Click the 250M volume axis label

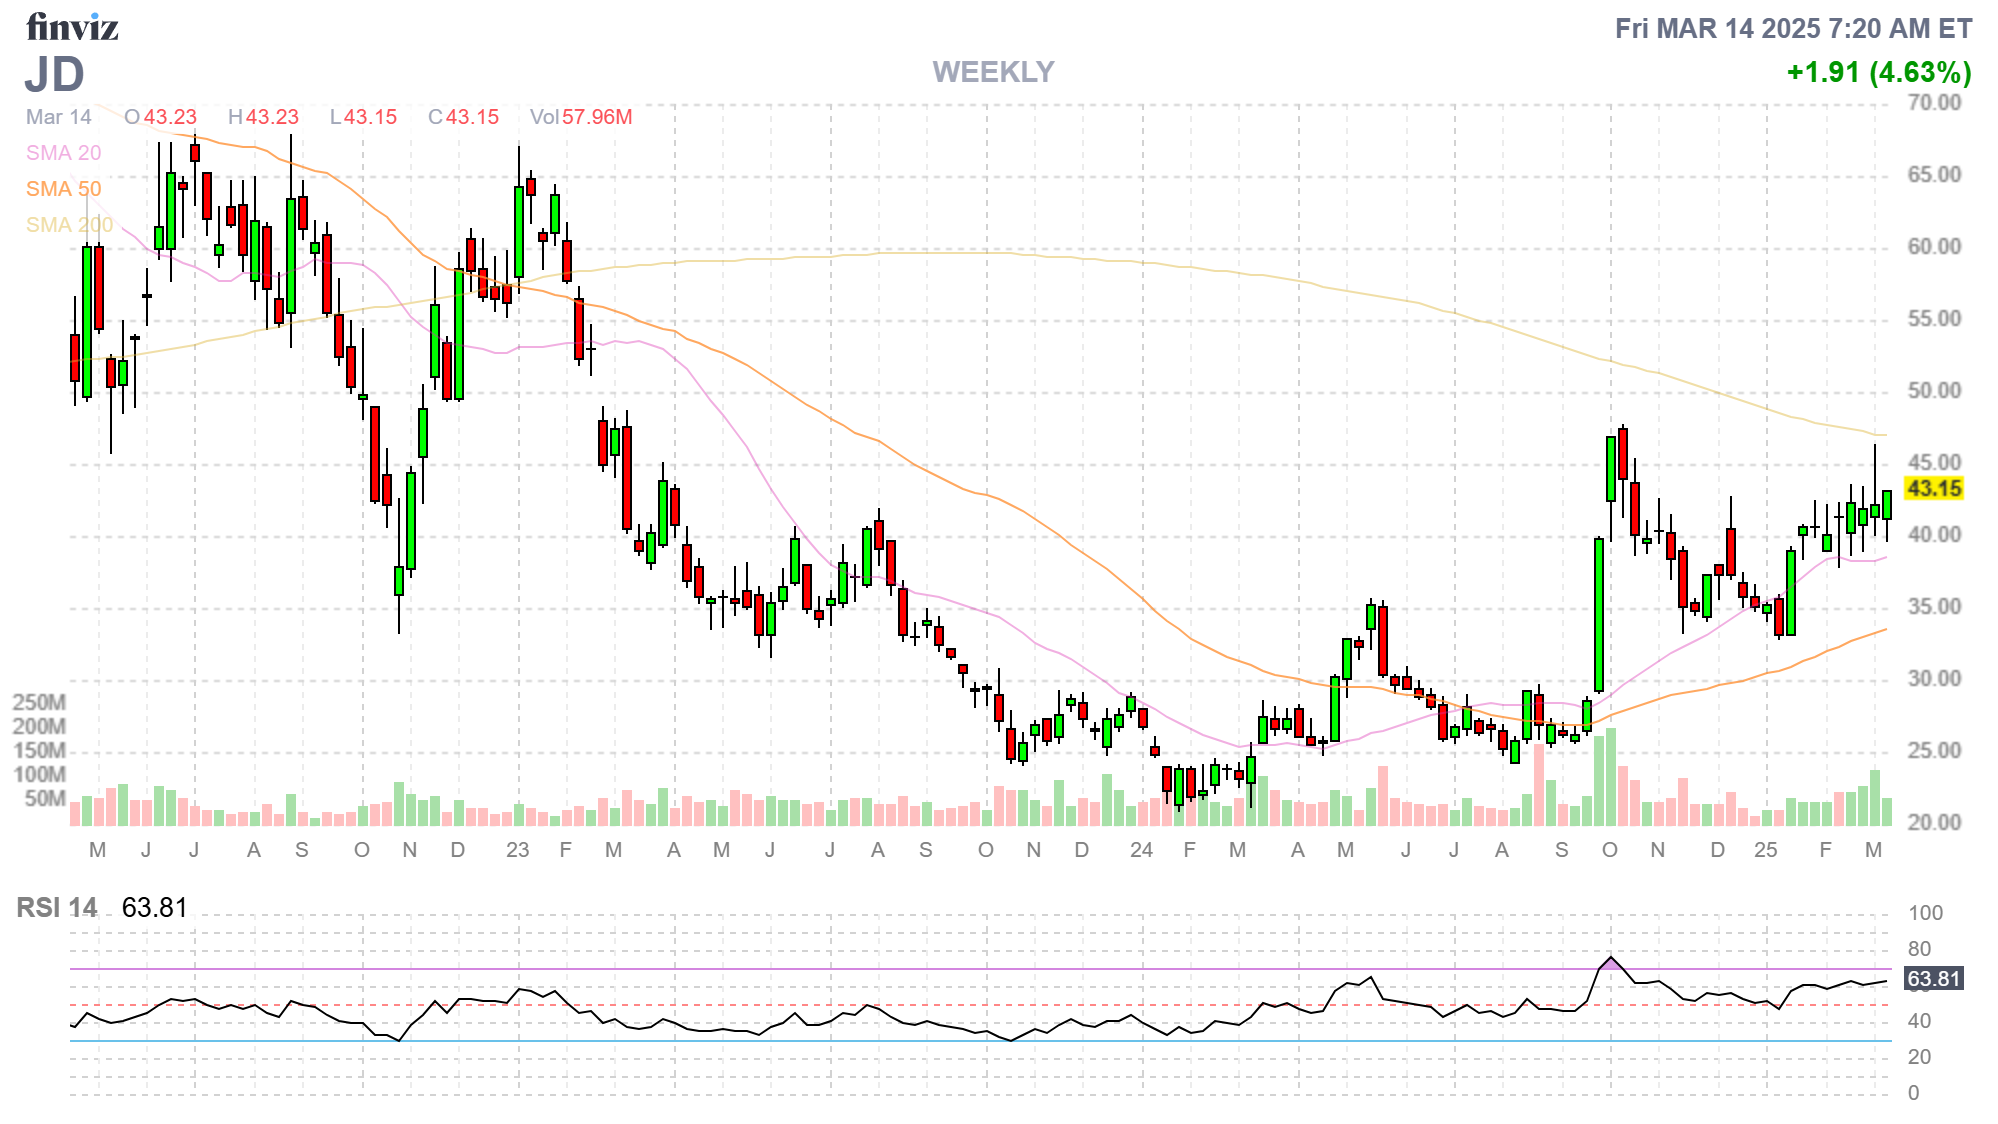coord(39,702)
